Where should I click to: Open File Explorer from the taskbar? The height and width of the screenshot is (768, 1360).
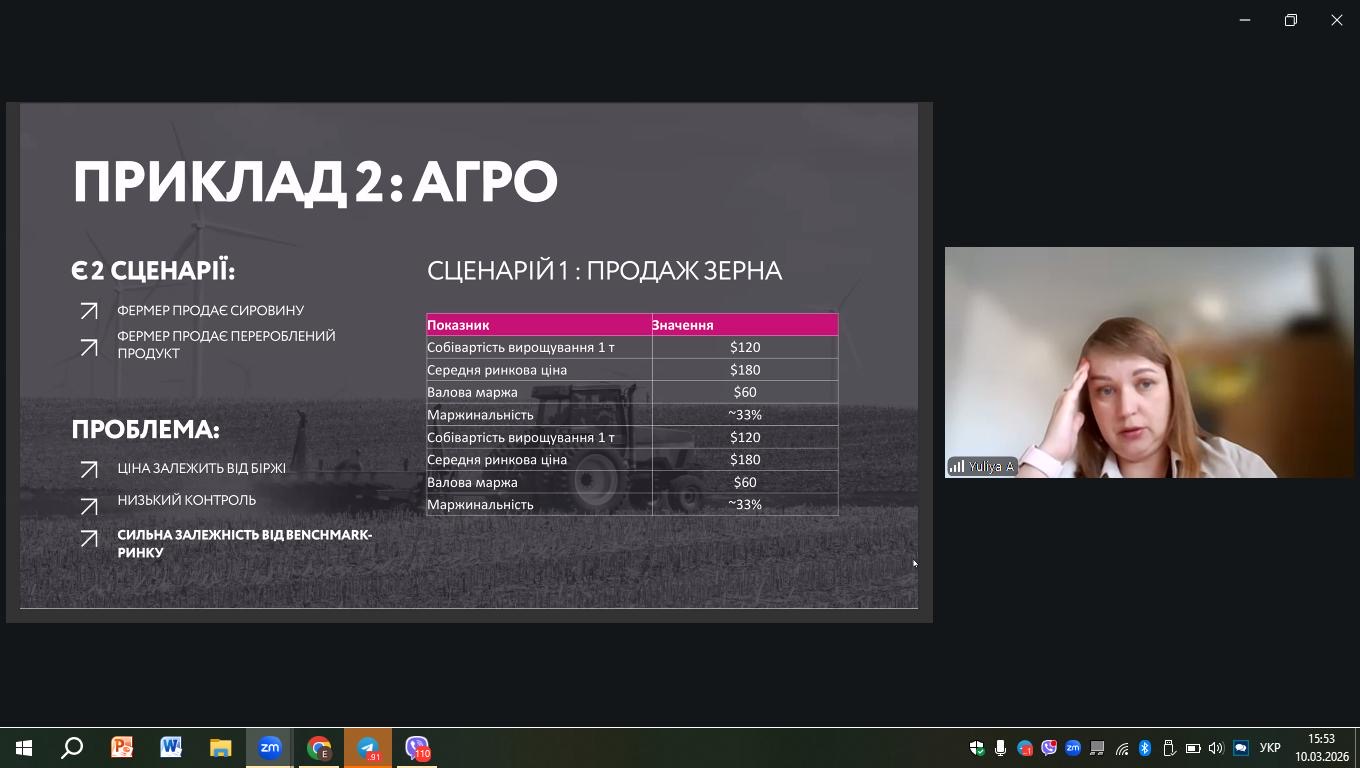[220, 748]
